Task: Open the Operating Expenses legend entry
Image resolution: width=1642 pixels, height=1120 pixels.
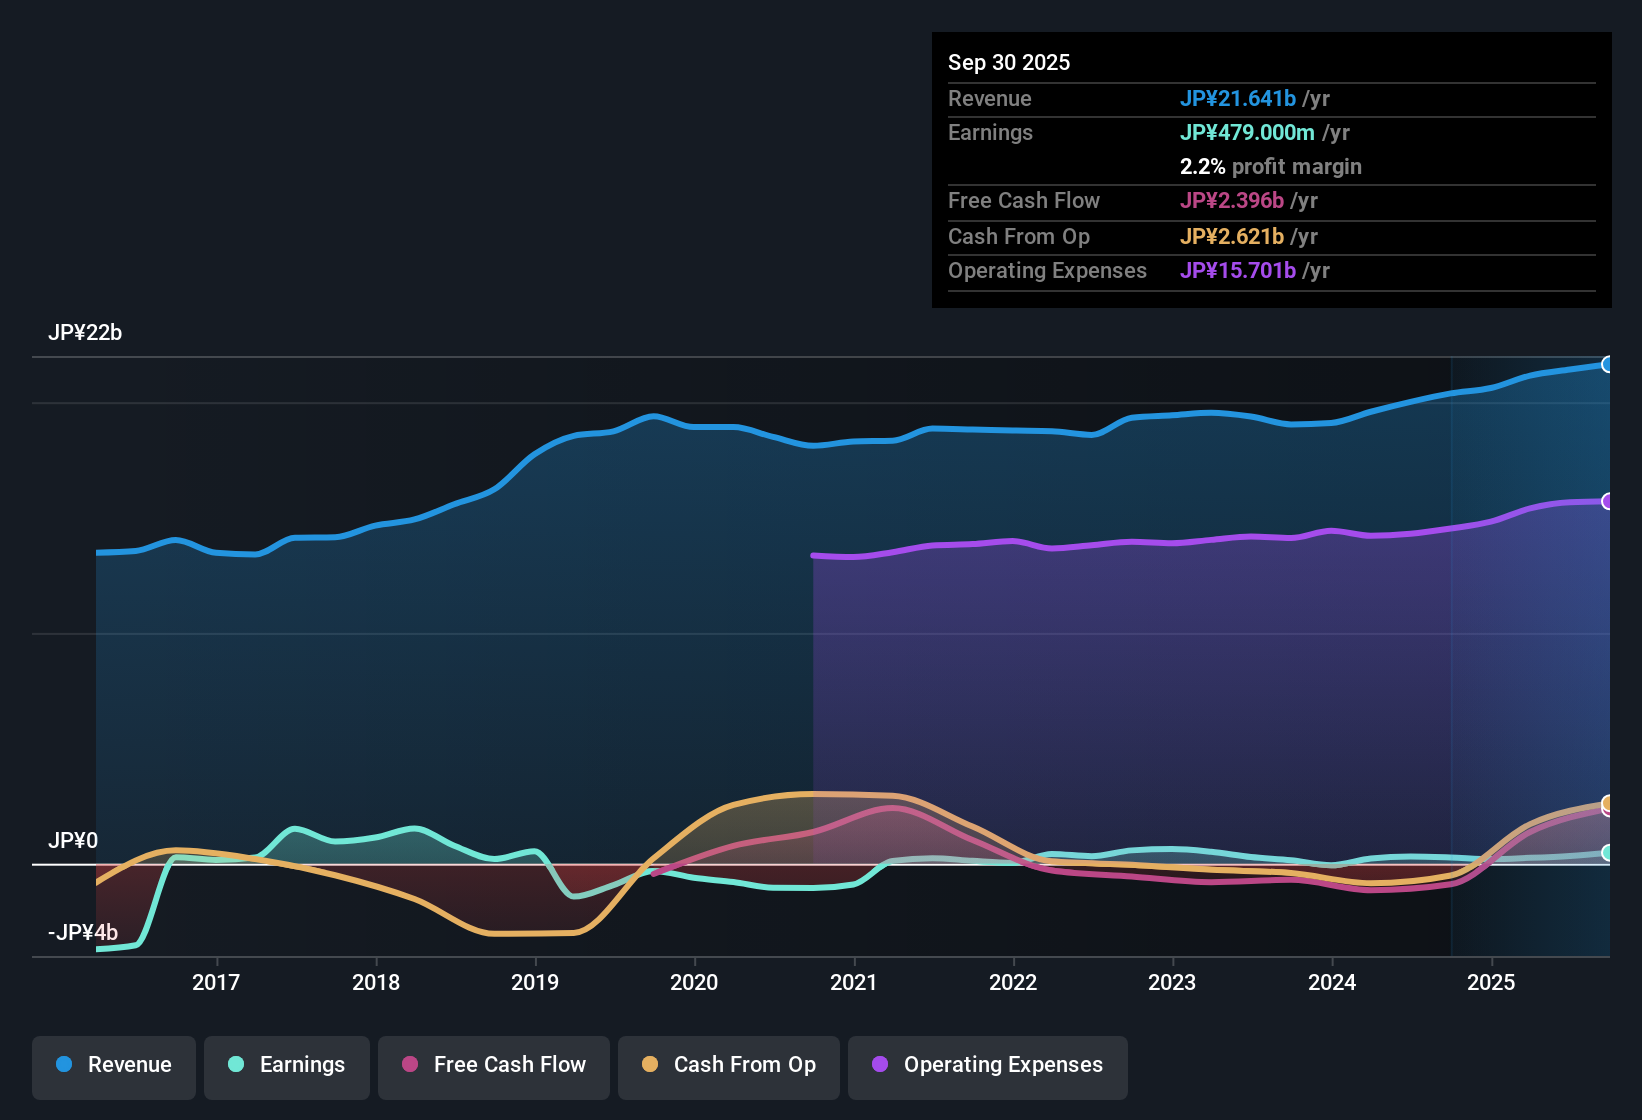Action: tap(987, 1065)
